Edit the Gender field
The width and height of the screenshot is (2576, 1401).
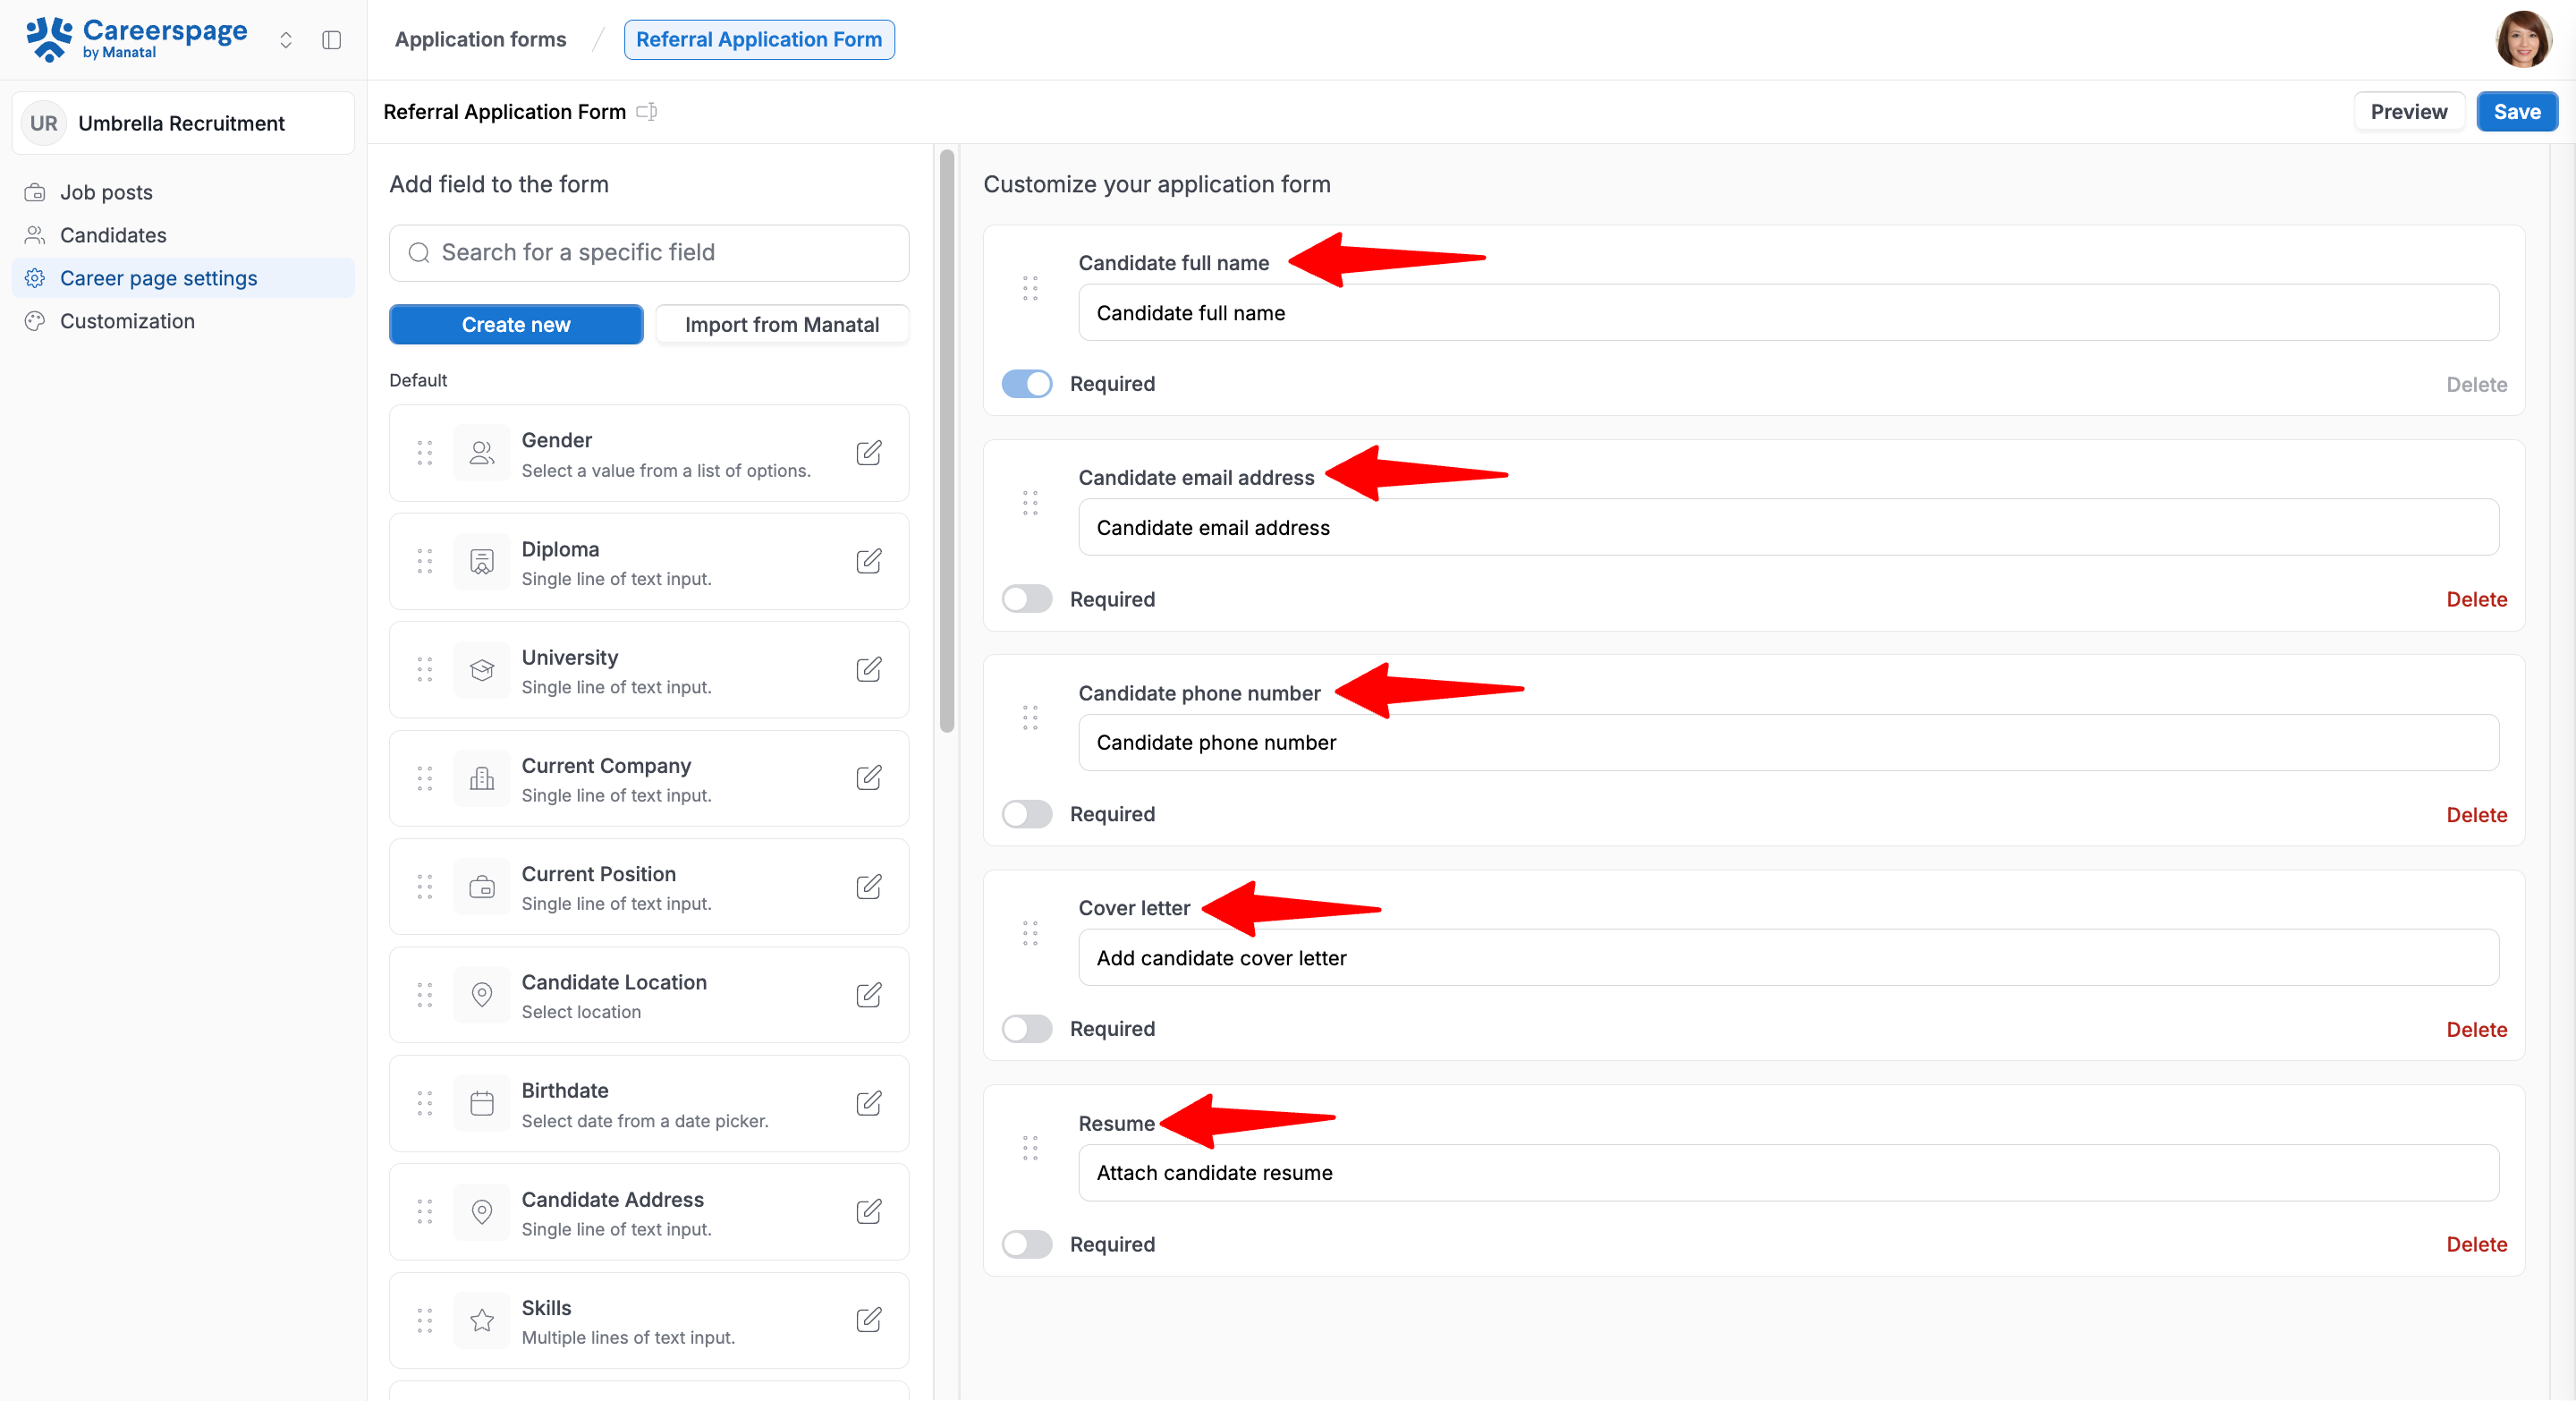pyautogui.click(x=869, y=453)
